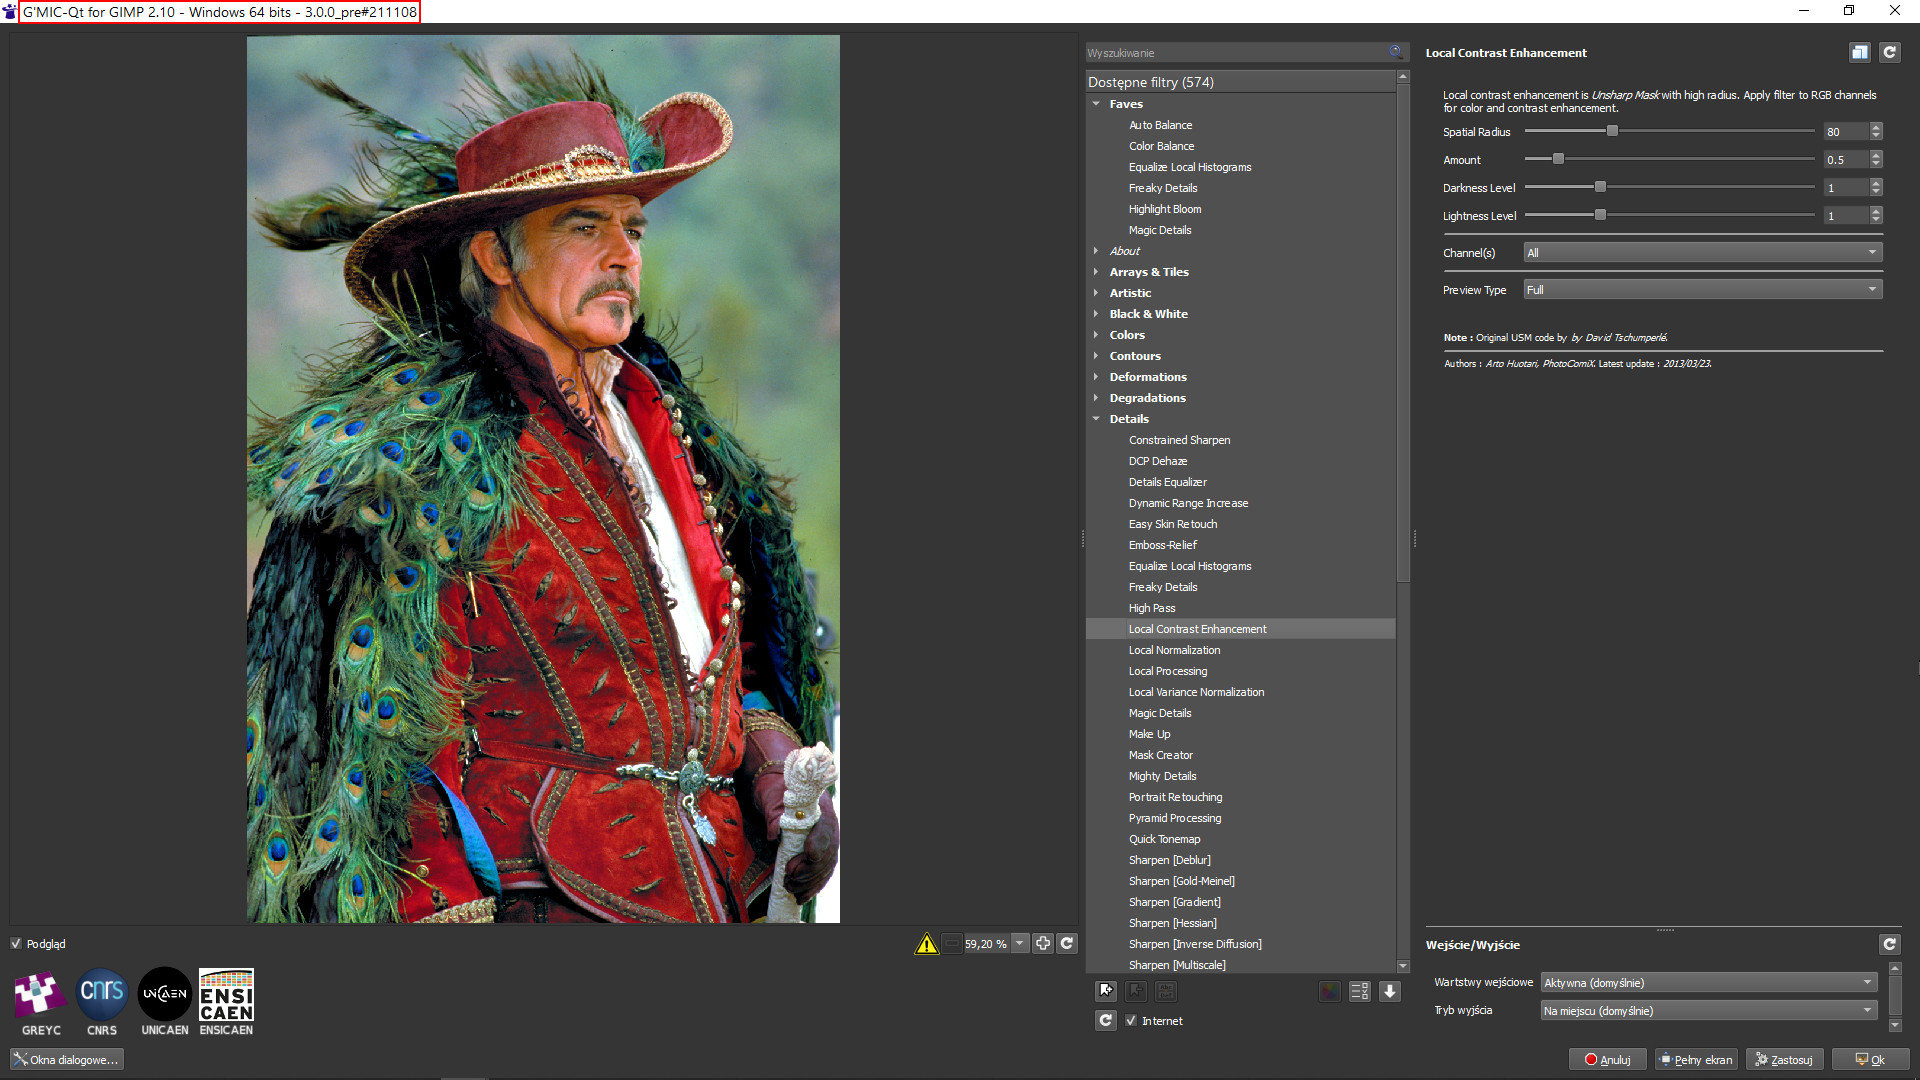This screenshot has width=1920, height=1080.
Task: Uncheck the Internet checkbox
Action: coord(1131,1020)
